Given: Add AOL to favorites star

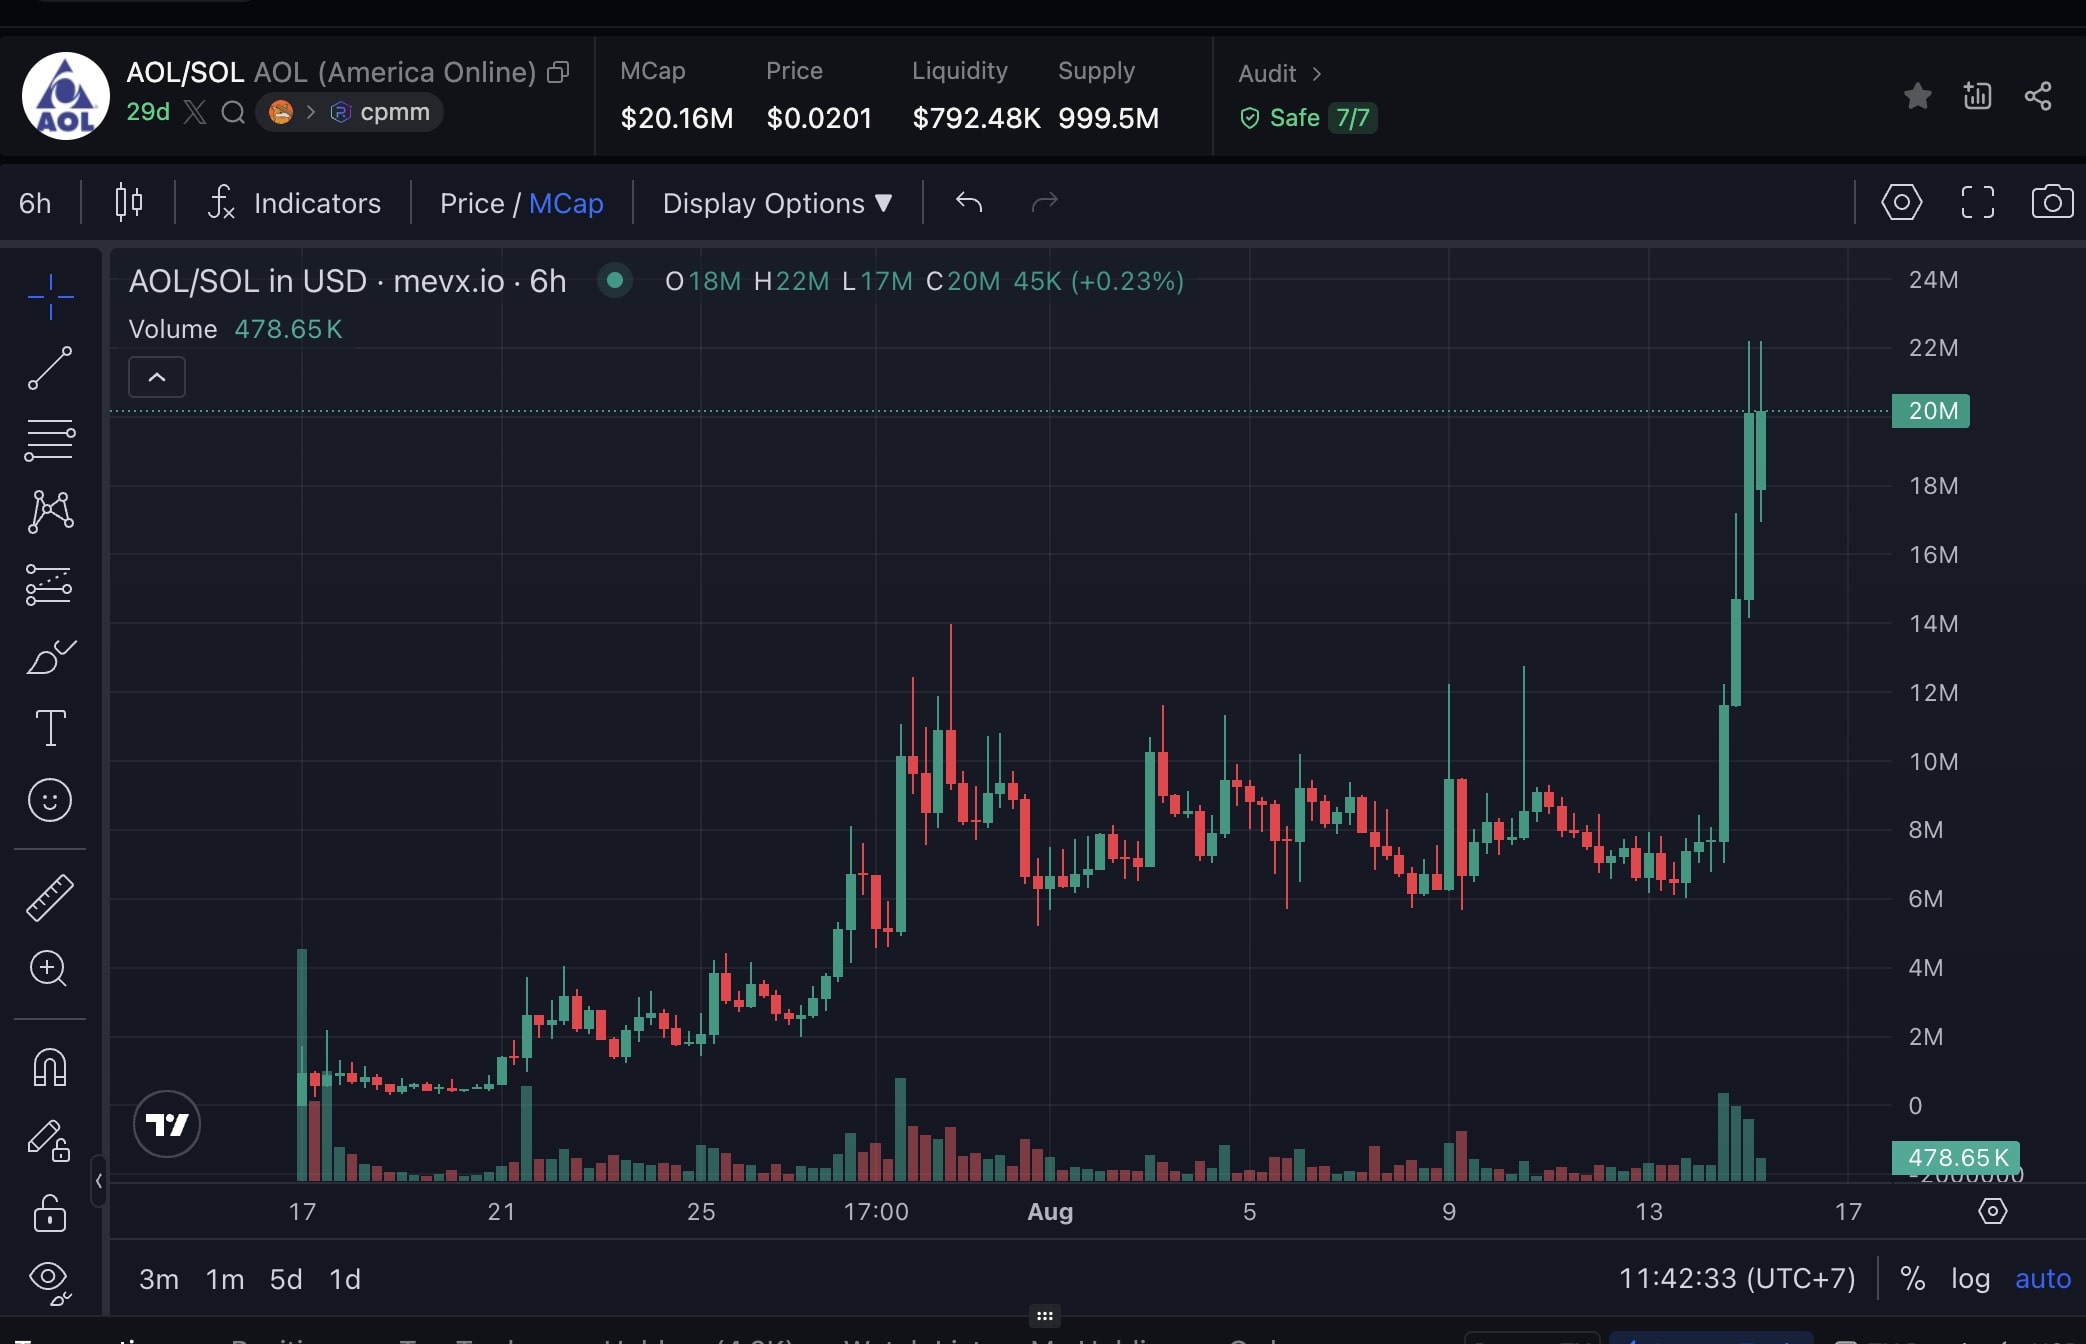Looking at the screenshot, I should pos(1917,96).
